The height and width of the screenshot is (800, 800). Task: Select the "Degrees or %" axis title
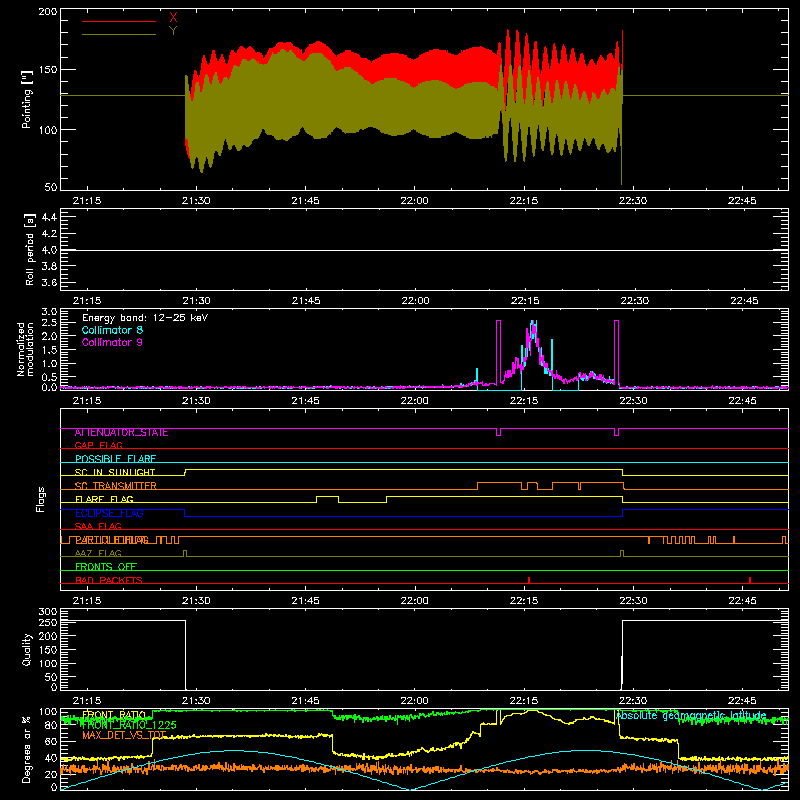[27, 749]
